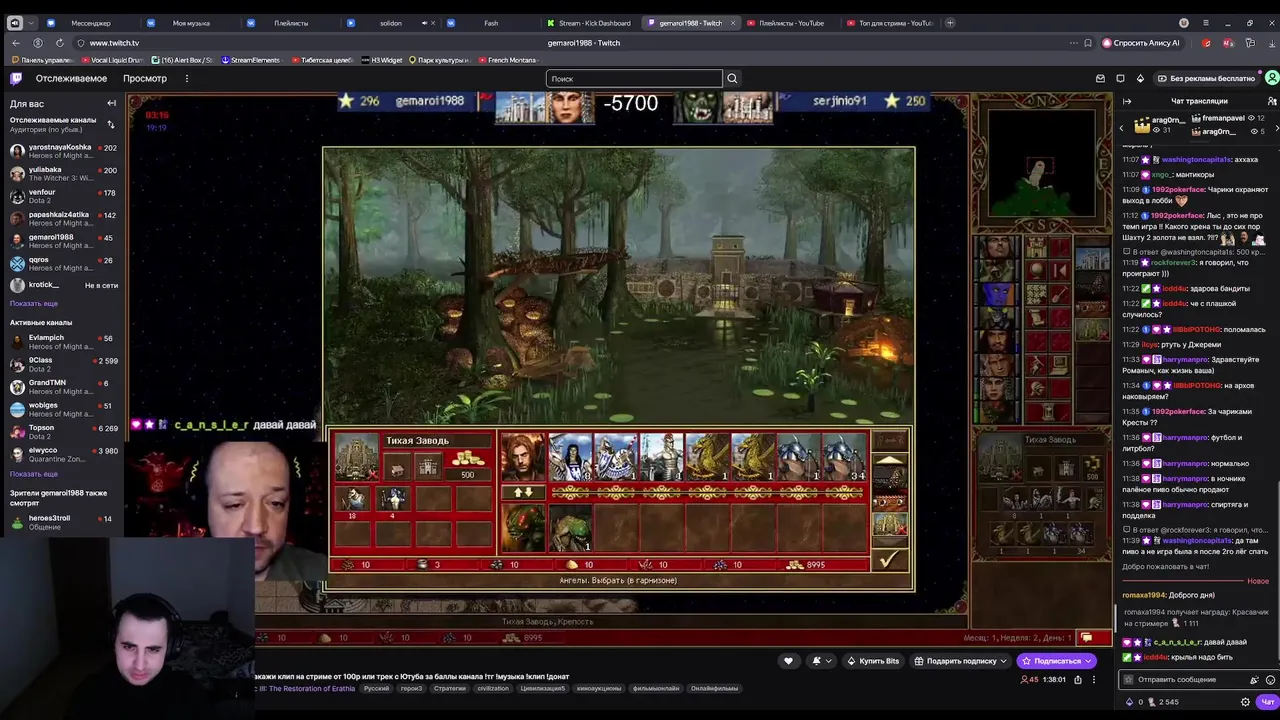The height and width of the screenshot is (720, 1280).
Task: Reload the page with refresh icon
Action: tap(60, 43)
